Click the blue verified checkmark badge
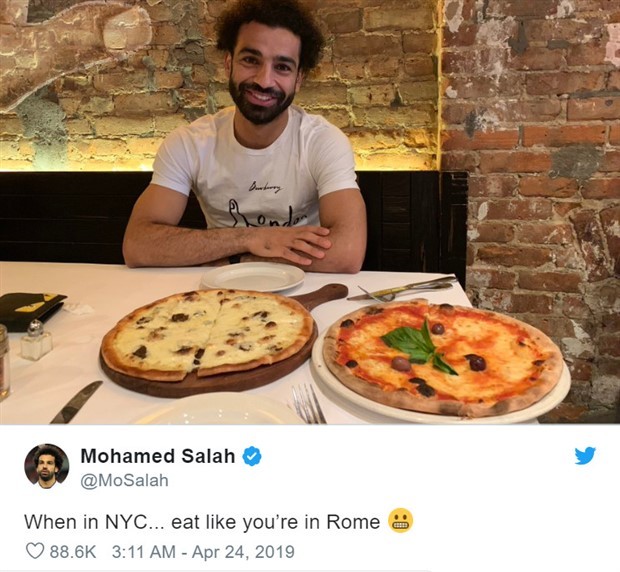 tap(251, 456)
